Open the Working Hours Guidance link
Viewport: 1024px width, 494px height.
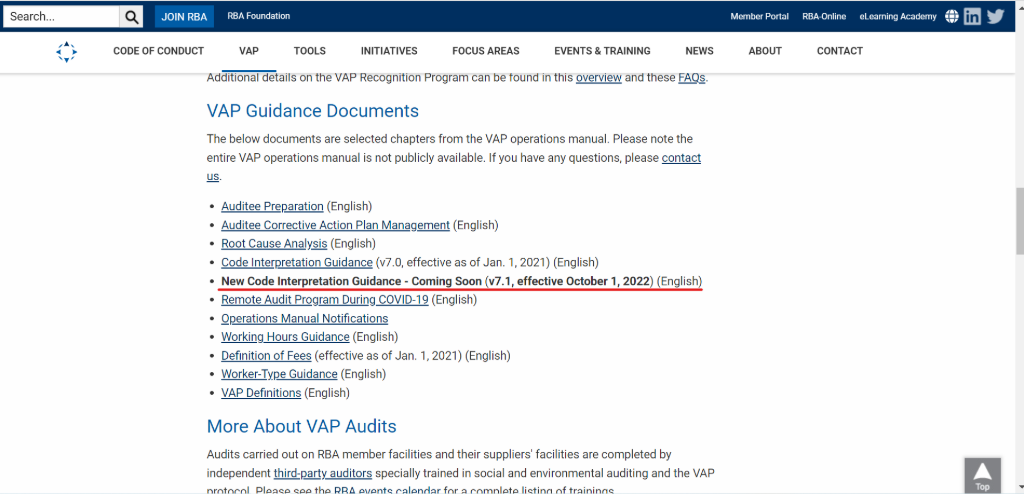285,337
